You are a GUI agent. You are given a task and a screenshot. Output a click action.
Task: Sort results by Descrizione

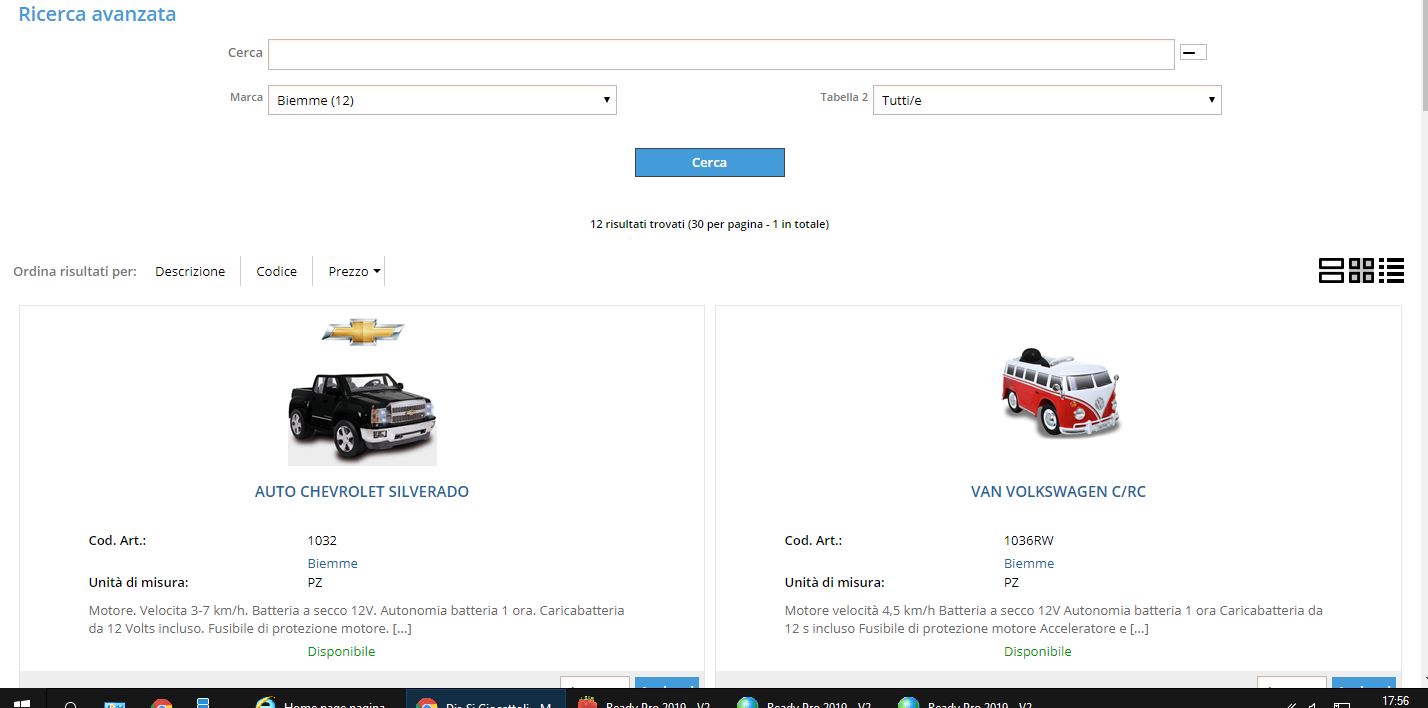tap(190, 271)
